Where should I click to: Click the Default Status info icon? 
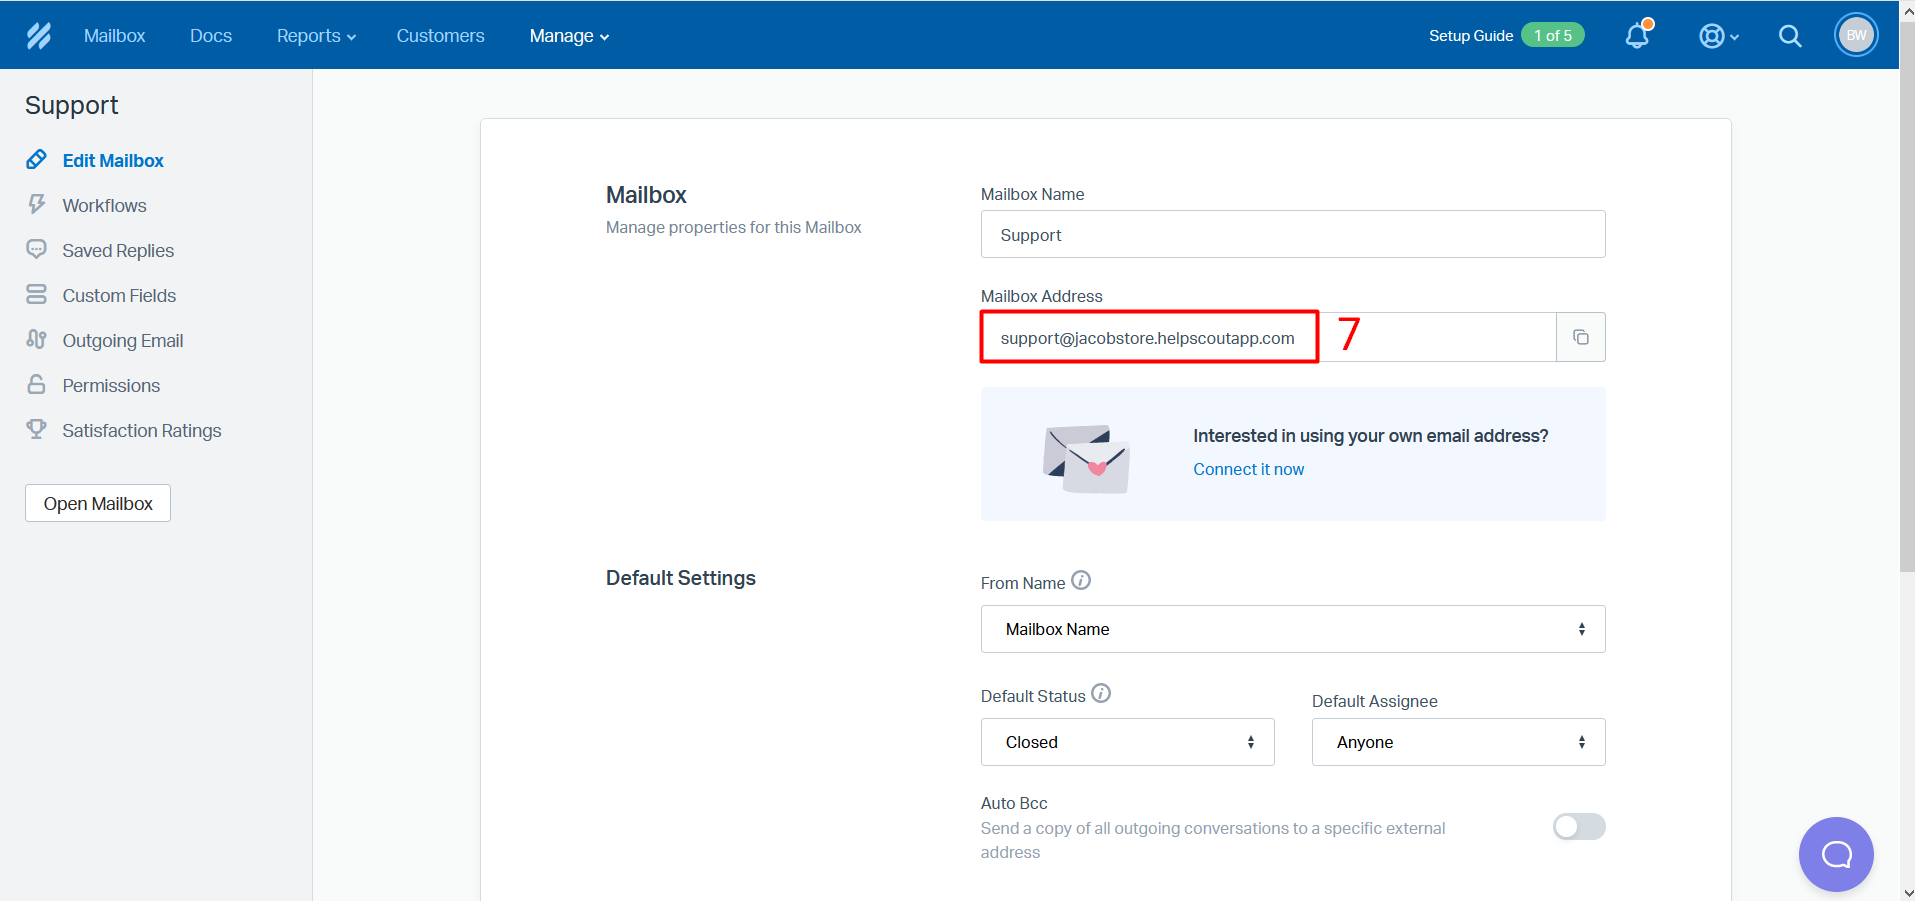[1101, 693]
